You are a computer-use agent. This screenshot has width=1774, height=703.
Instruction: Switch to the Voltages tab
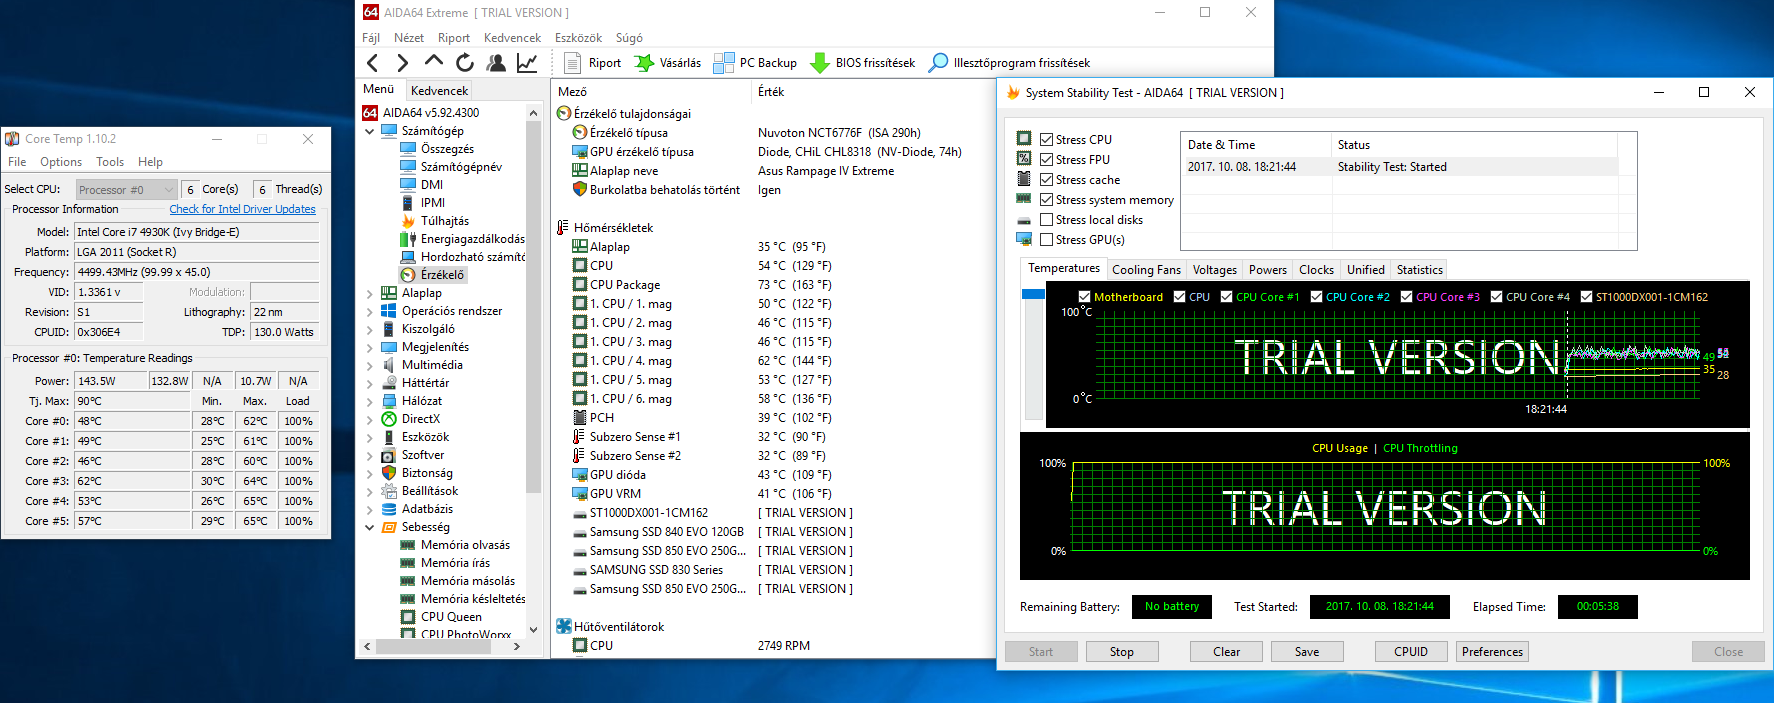(x=1215, y=270)
